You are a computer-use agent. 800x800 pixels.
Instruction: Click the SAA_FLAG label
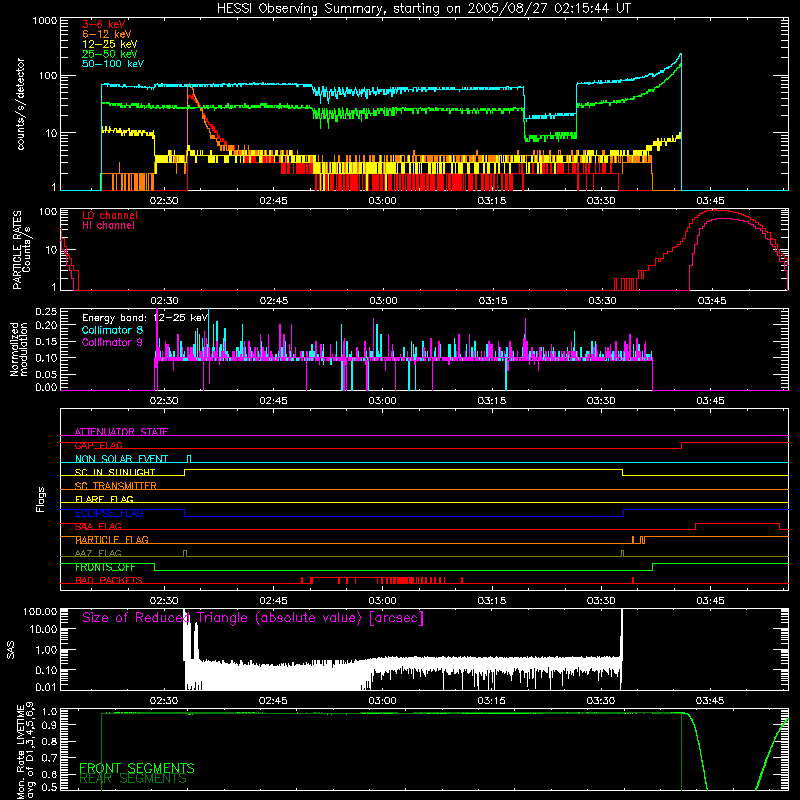pos(98,526)
